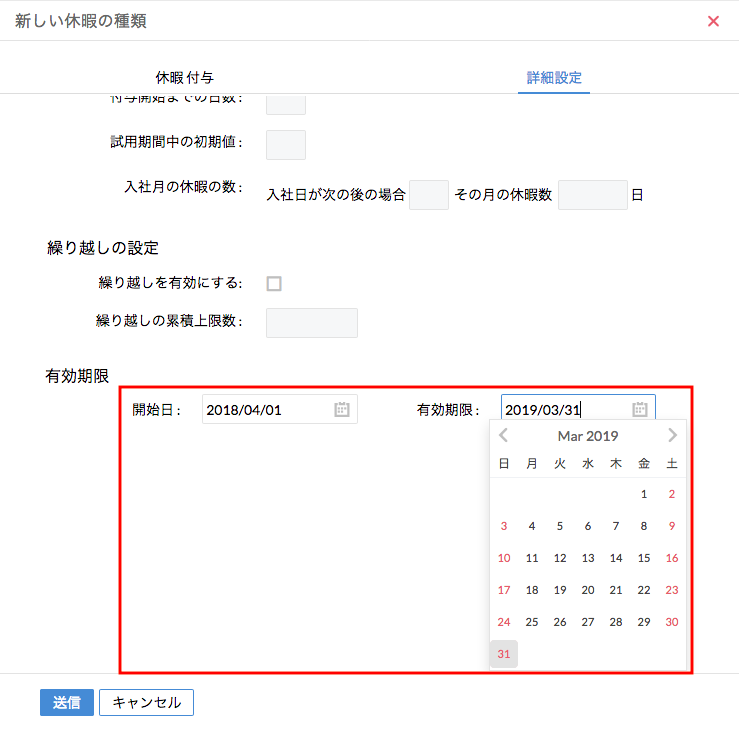
Task: Focus the 入社日が次の後の場合 input field
Action: pos(429,195)
